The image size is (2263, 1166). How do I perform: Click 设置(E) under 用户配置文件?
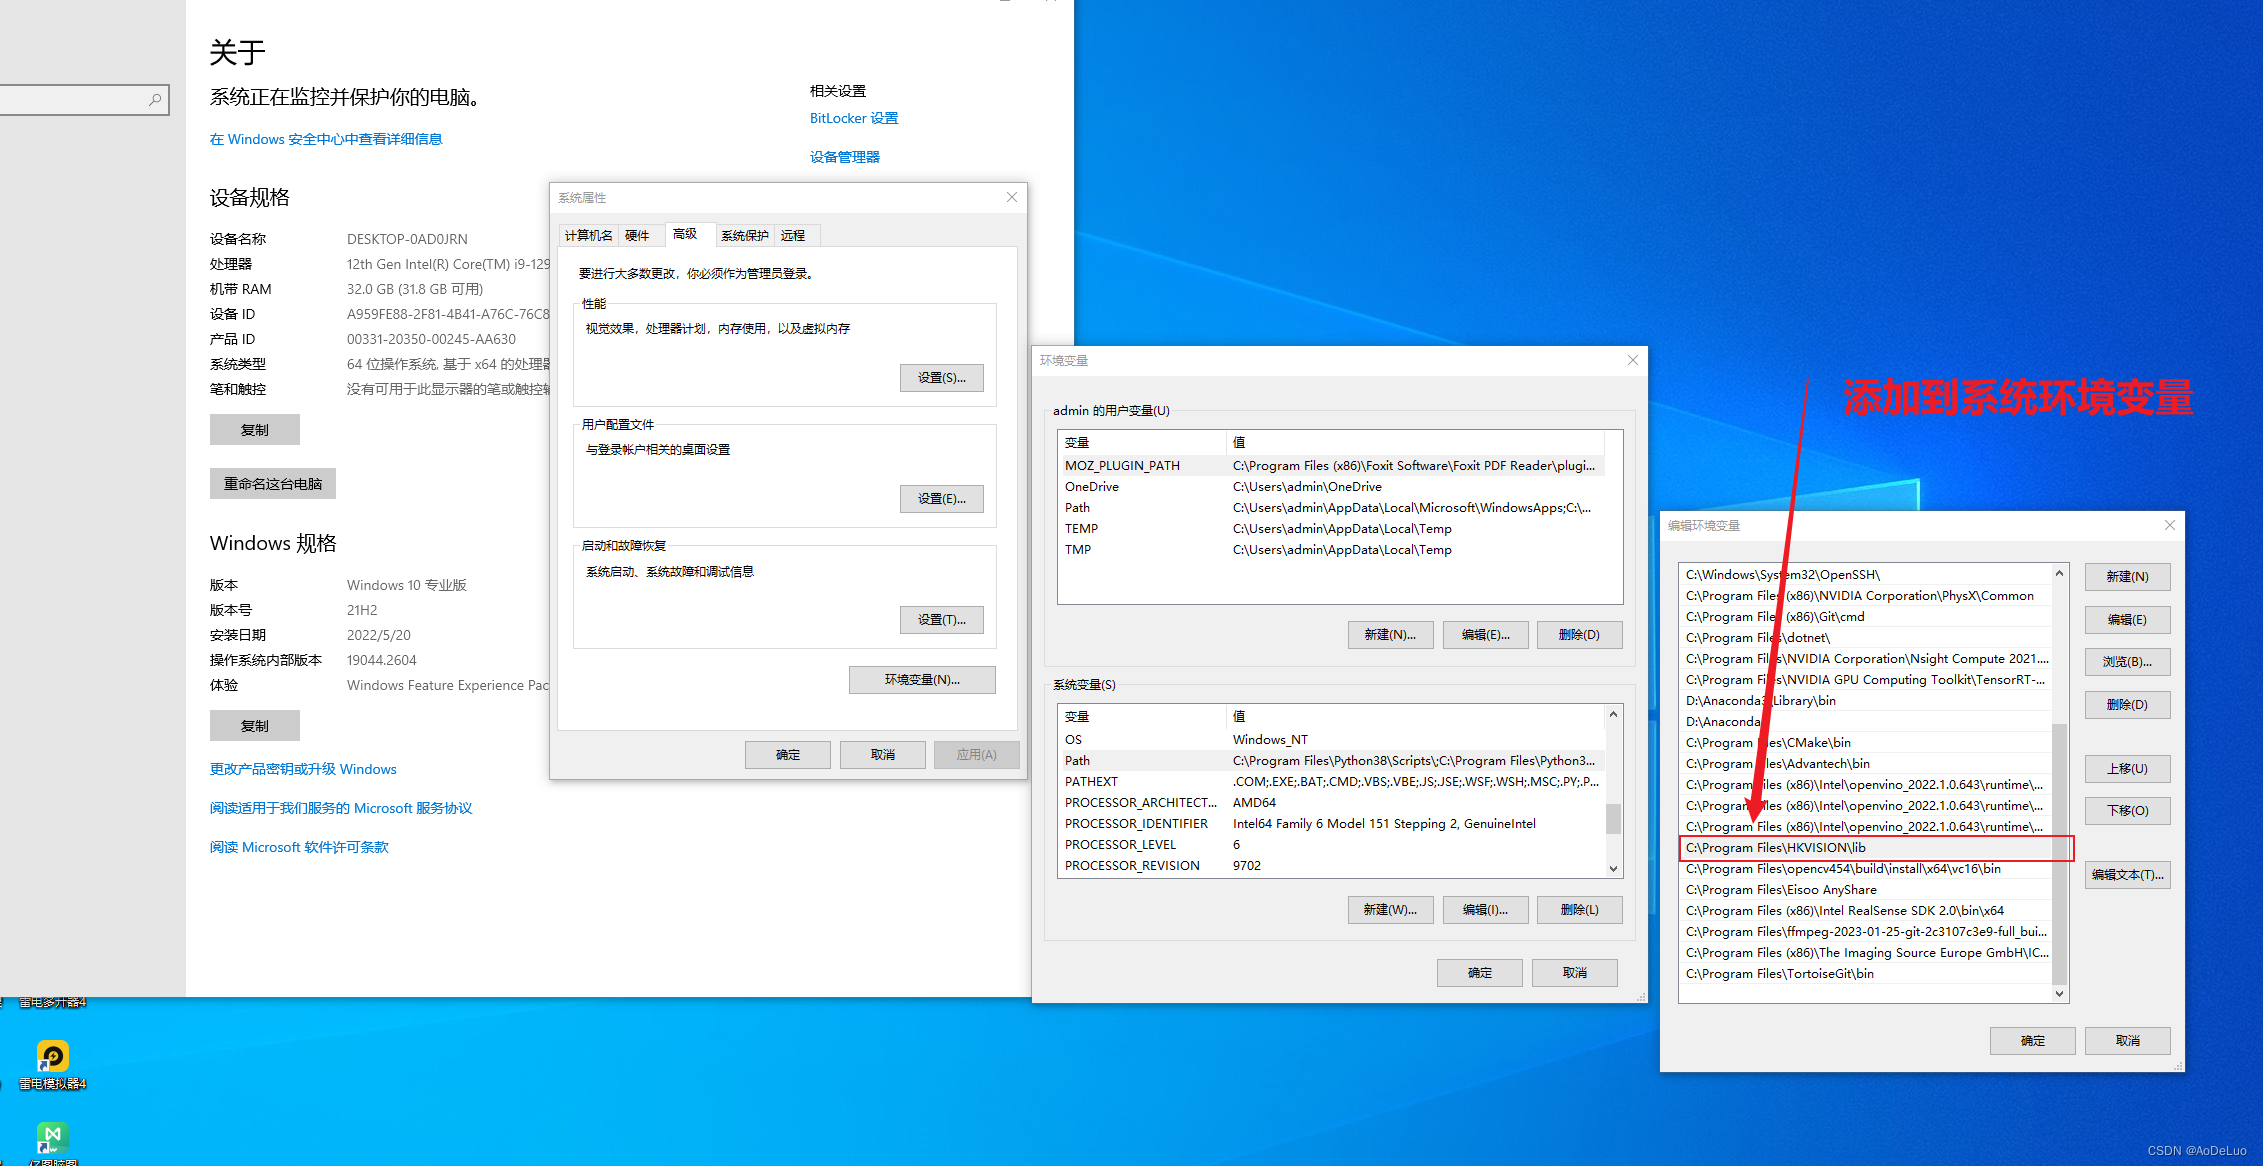[x=941, y=499]
